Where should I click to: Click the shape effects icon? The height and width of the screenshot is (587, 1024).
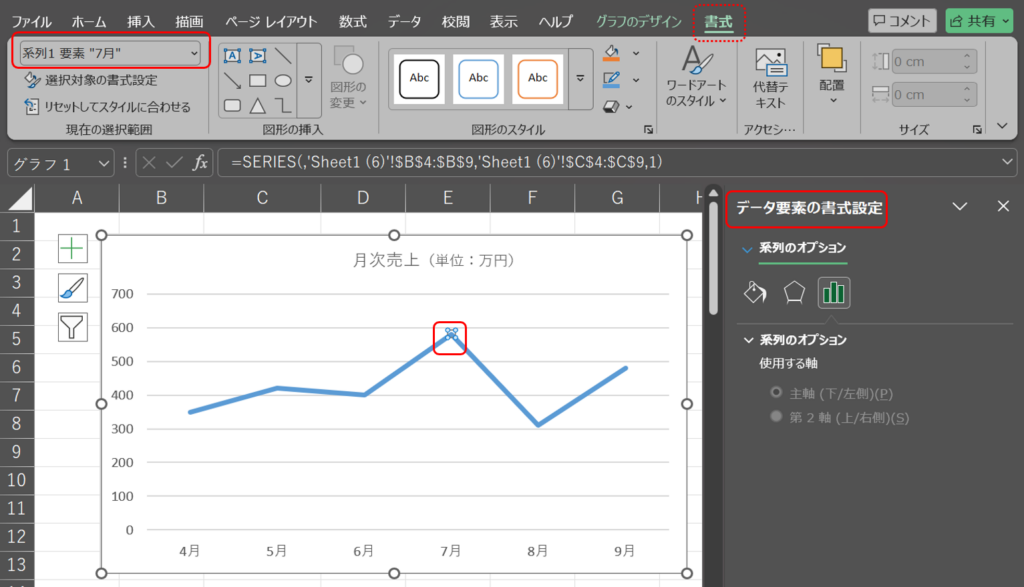[x=611, y=106]
